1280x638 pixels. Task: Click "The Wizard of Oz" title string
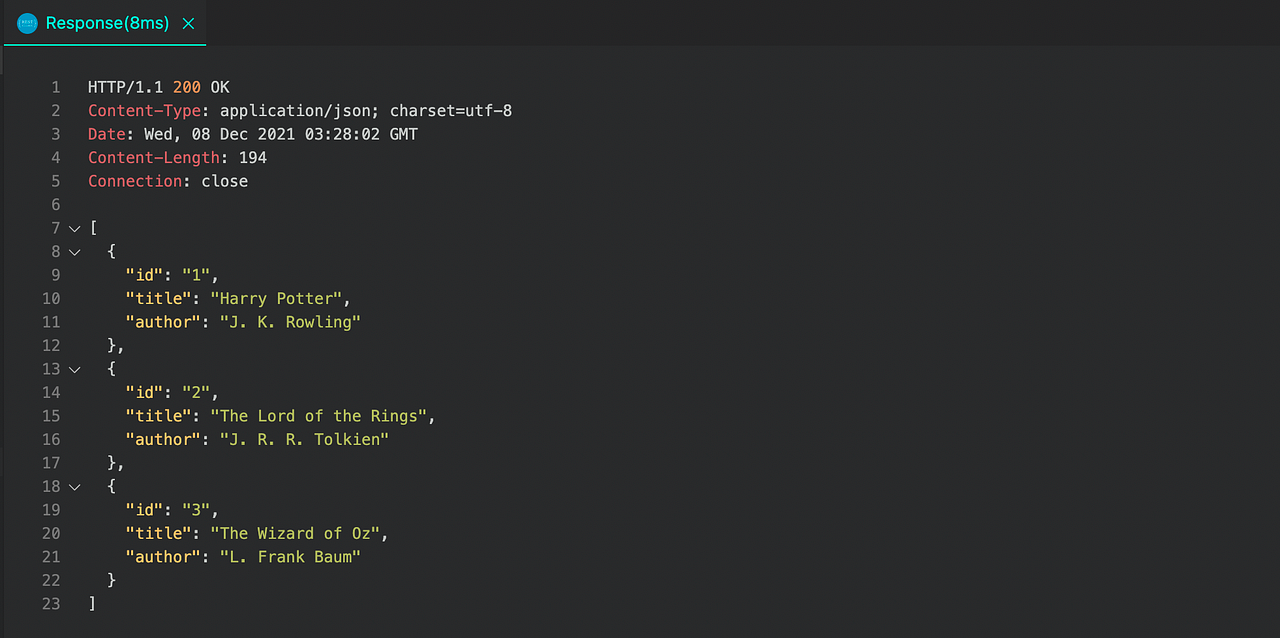point(296,533)
